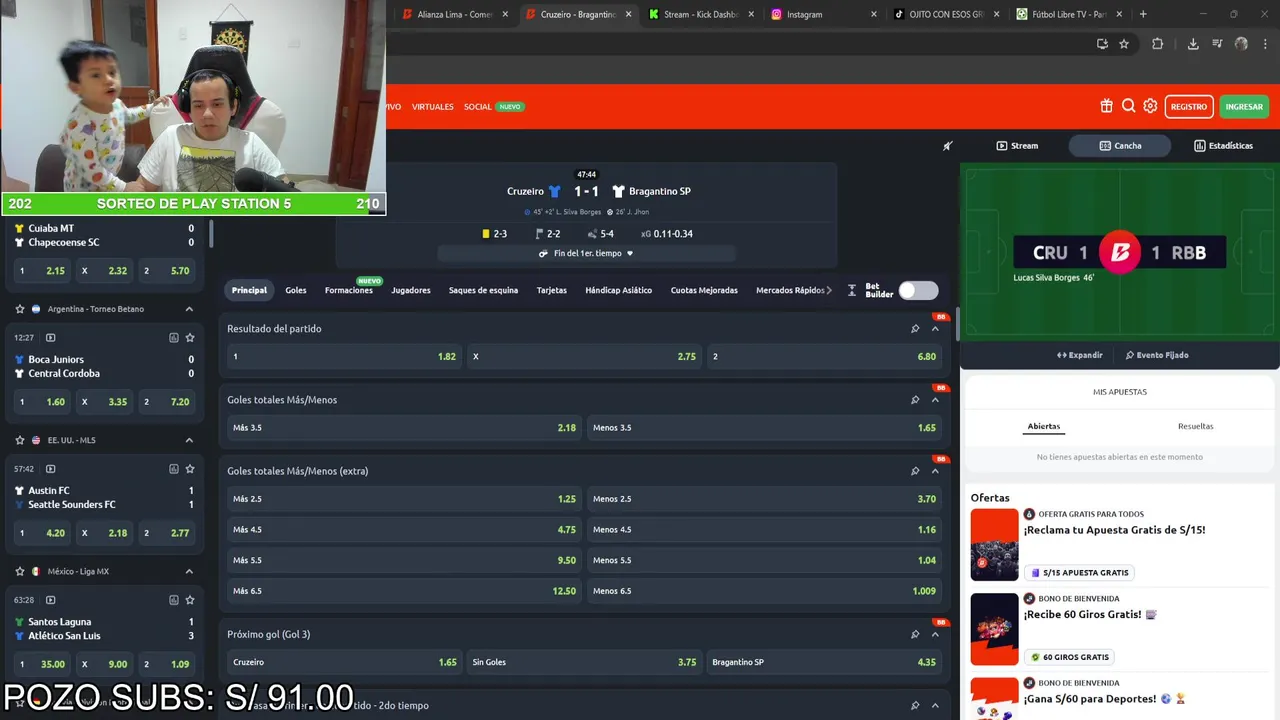Screen dimensions: 1280x720
Task: Click the unpin icon above Stream tab
Action: [x=948, y=146]
